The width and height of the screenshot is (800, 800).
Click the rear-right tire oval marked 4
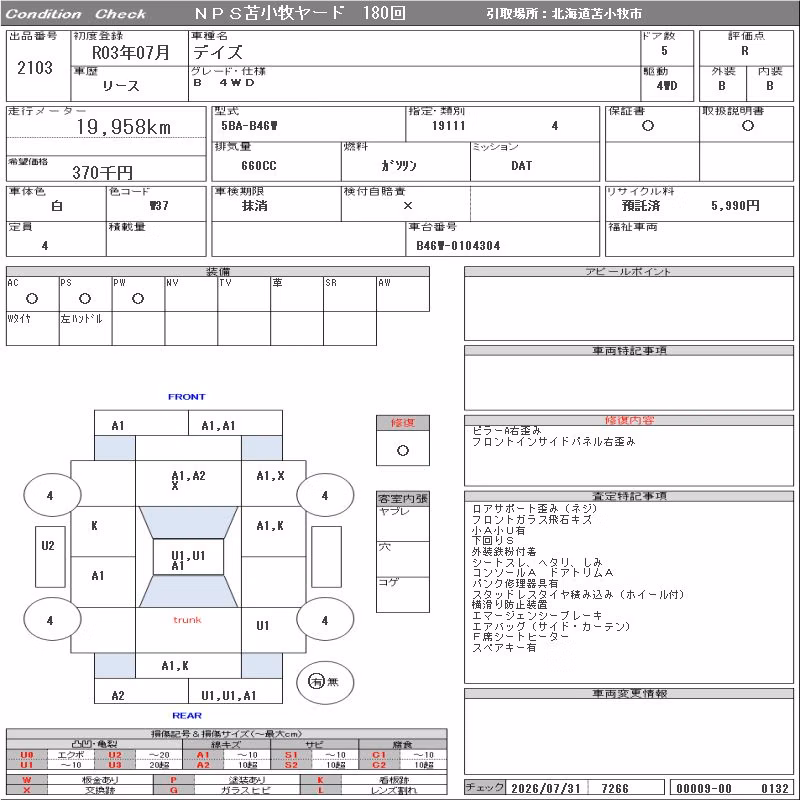[x=325, y=620]
